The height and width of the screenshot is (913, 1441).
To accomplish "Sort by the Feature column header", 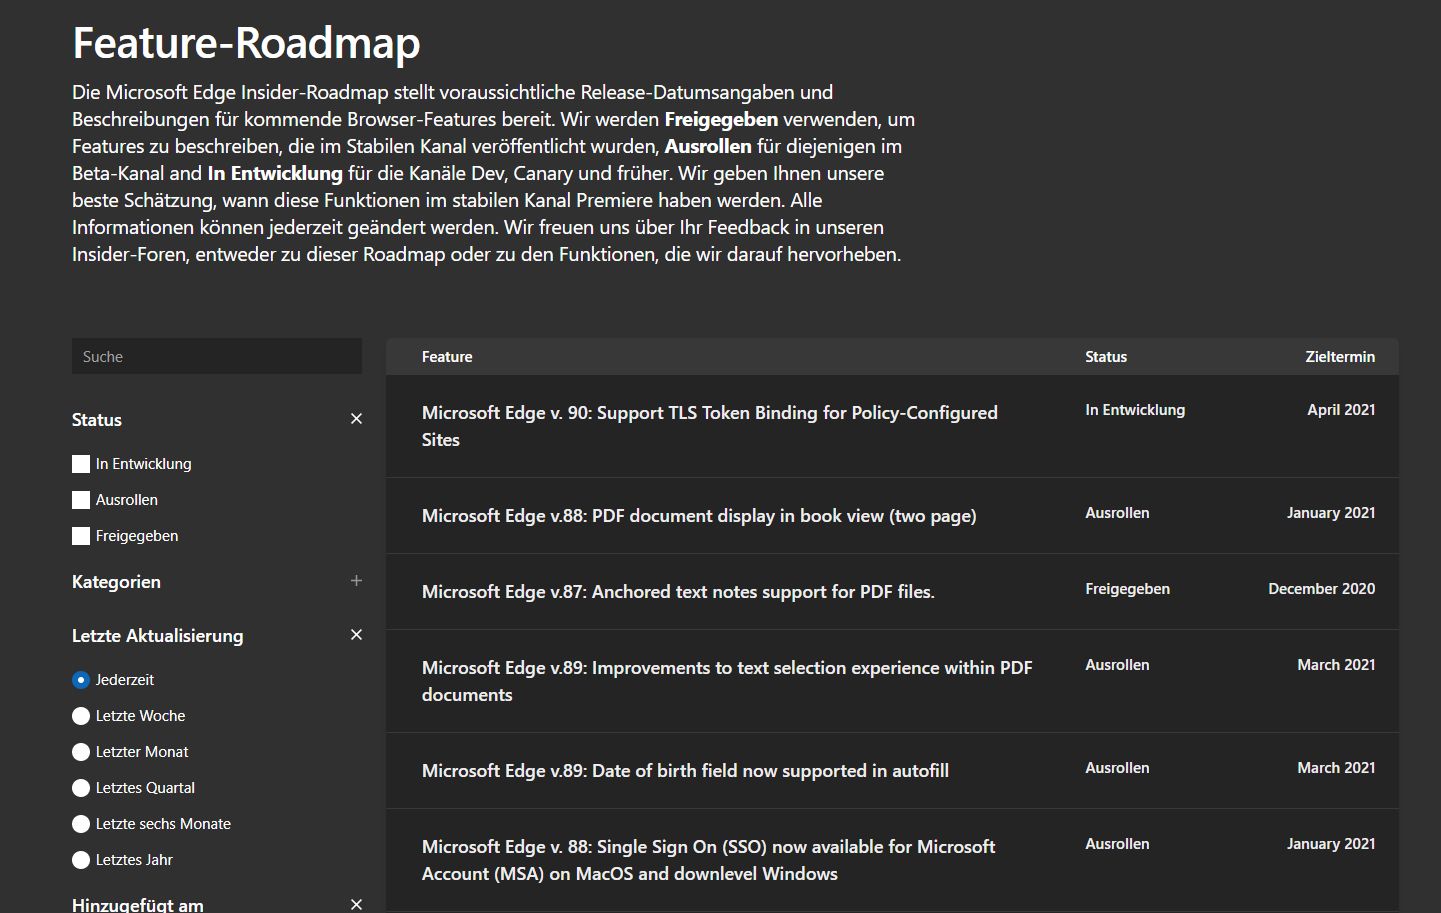I will 447,357.
